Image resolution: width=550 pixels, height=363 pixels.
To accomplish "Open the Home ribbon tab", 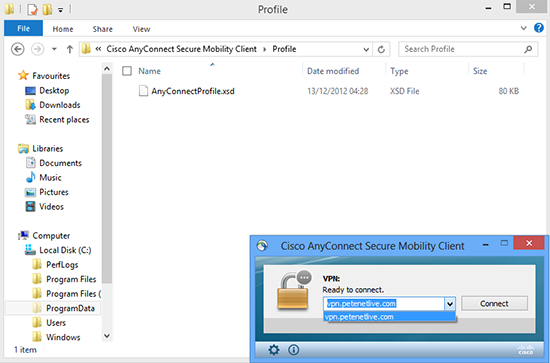I will (63, 29).
